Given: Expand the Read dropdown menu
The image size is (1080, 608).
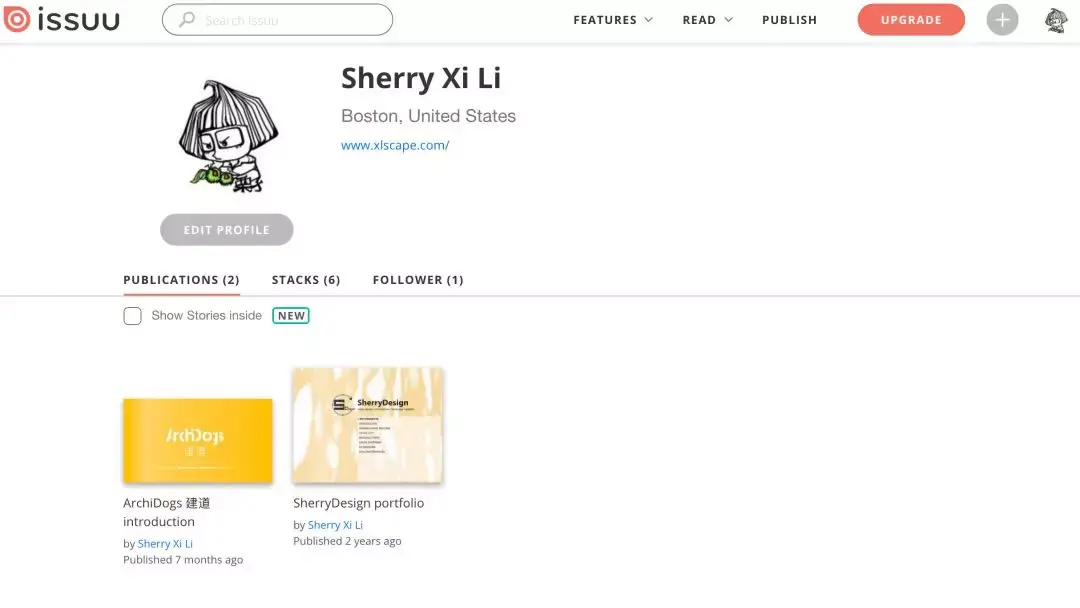Looking at the screenshot, I should pyautogui.click(x=707, y=20).
